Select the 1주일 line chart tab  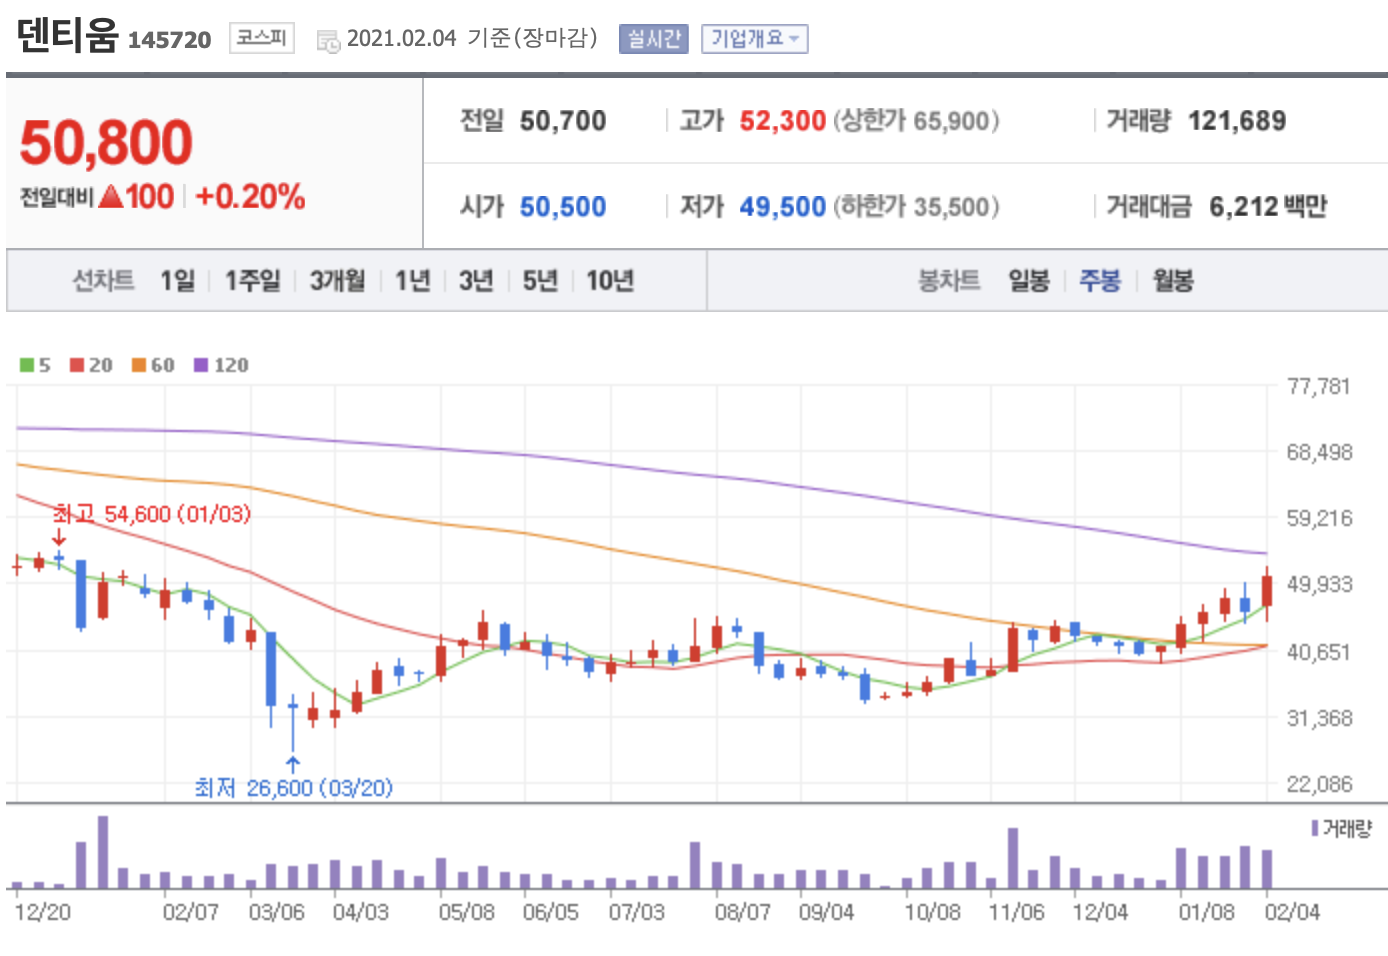(x=252, y=280)
